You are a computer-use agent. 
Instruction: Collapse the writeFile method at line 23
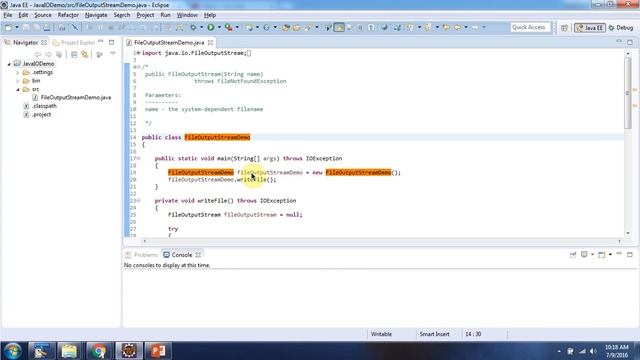(138, 201)
